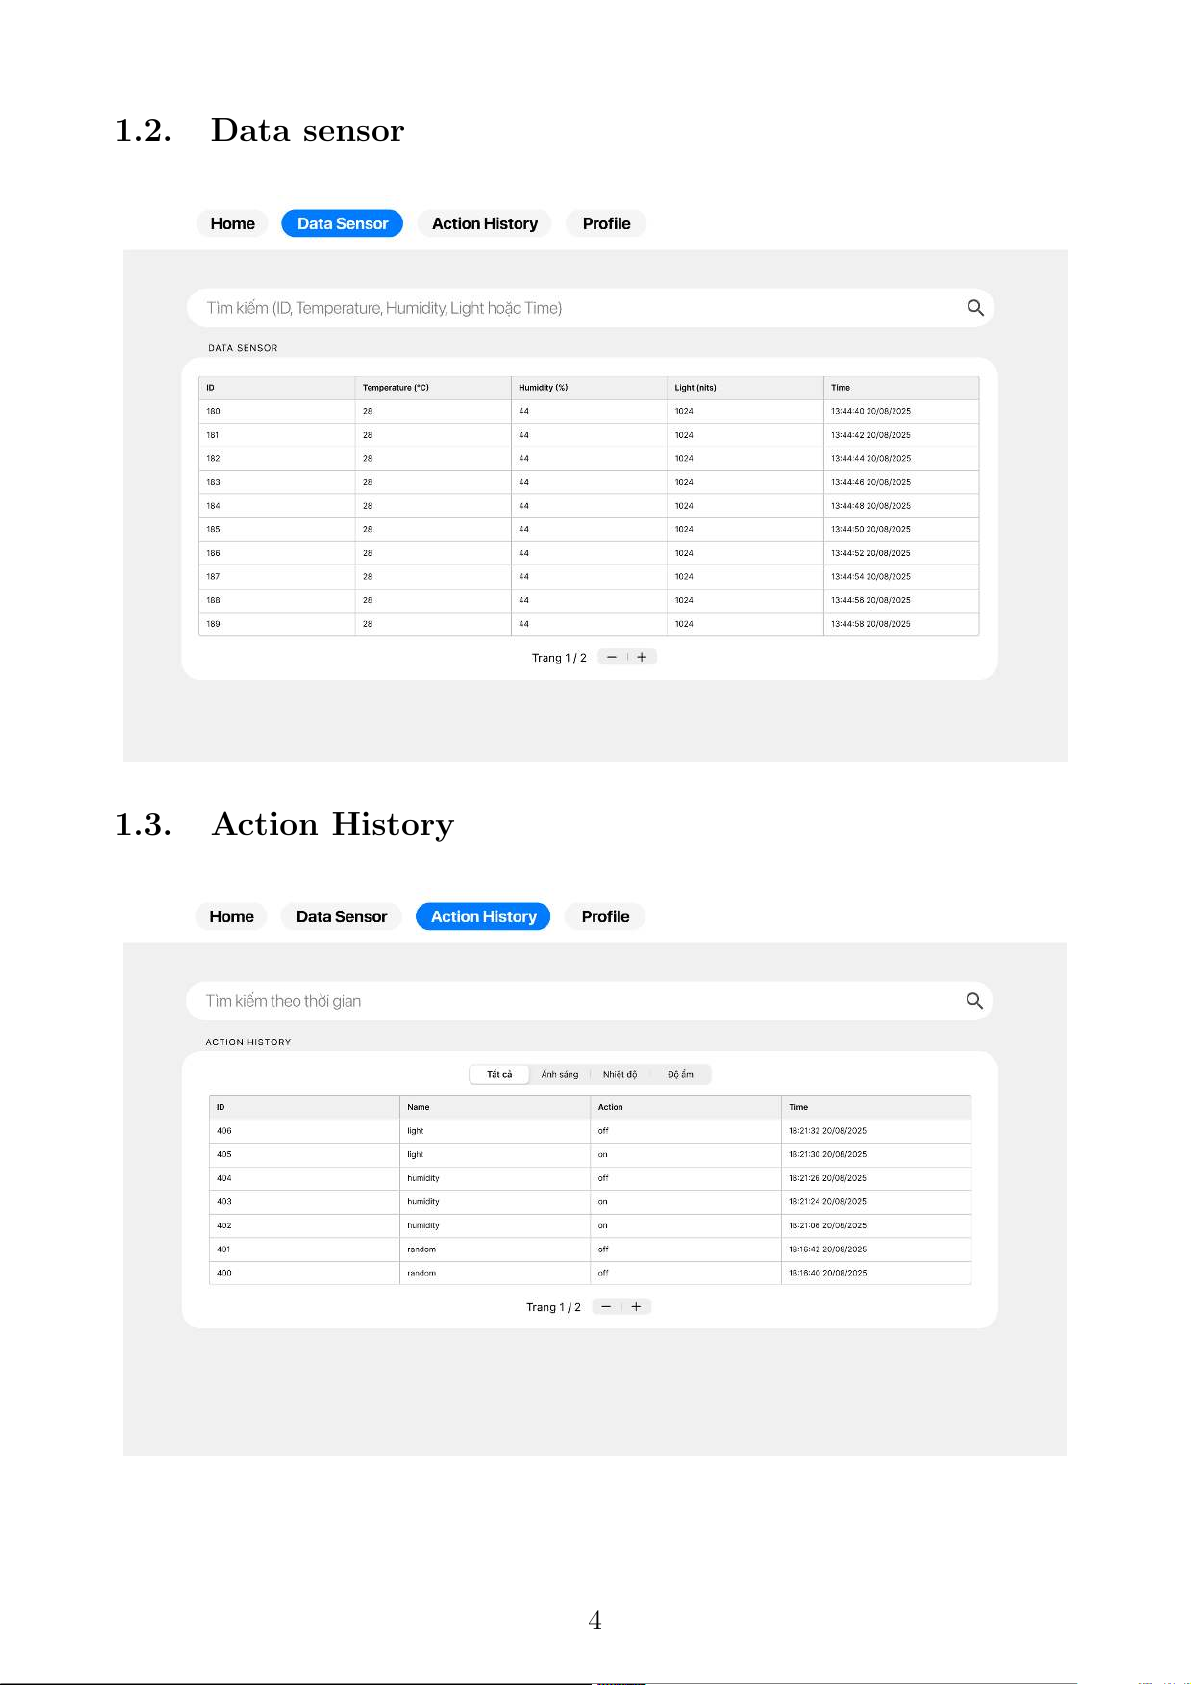Click the Profile tab above the sensor data panel
This screenshot has width=1191, height=1685.
pos(606,224)
